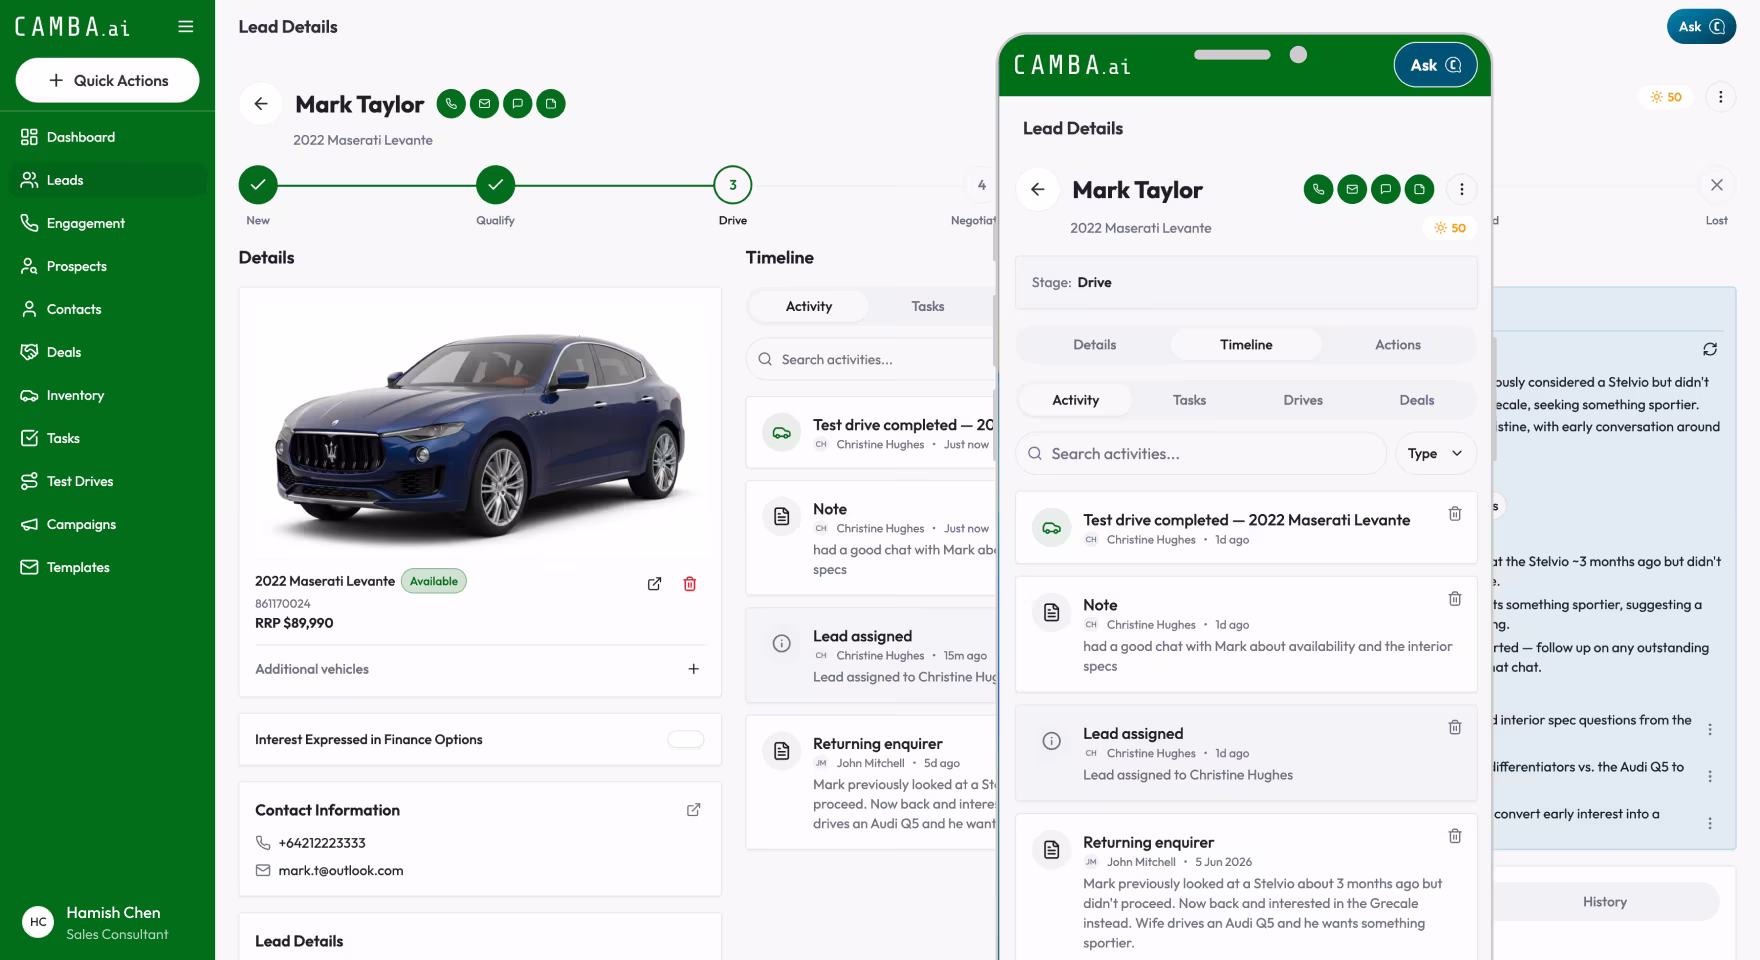
Task: Go back using the desktop back arrow
Action: [x=261, y=104]
